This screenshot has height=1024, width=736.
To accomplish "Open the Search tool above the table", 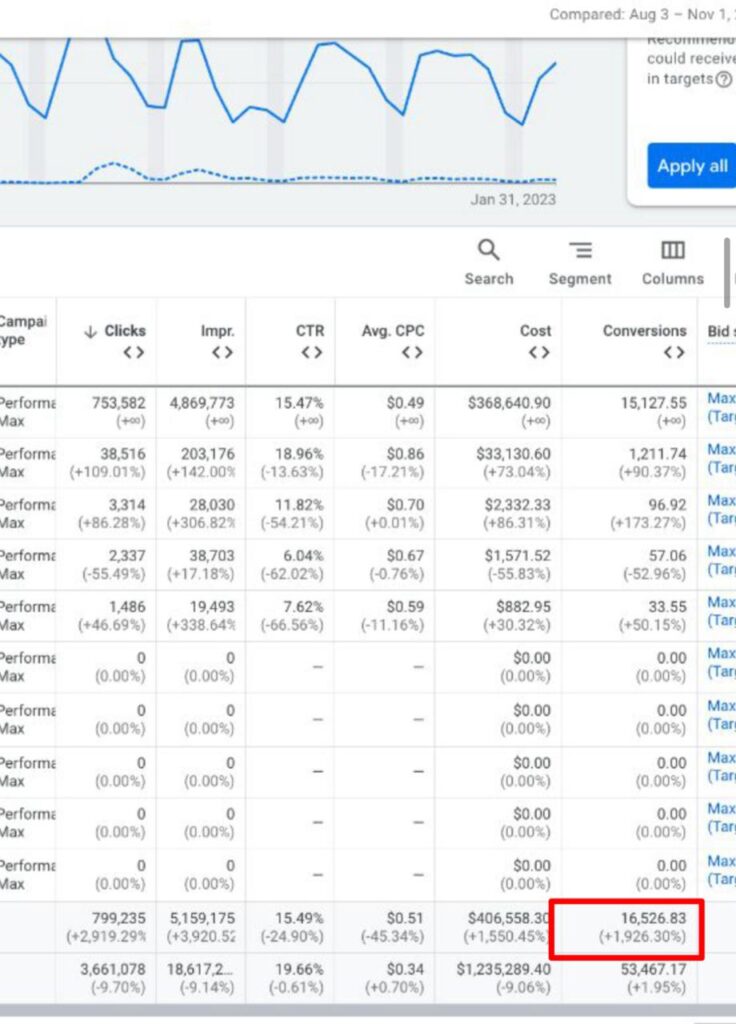I will click(488, 263).
